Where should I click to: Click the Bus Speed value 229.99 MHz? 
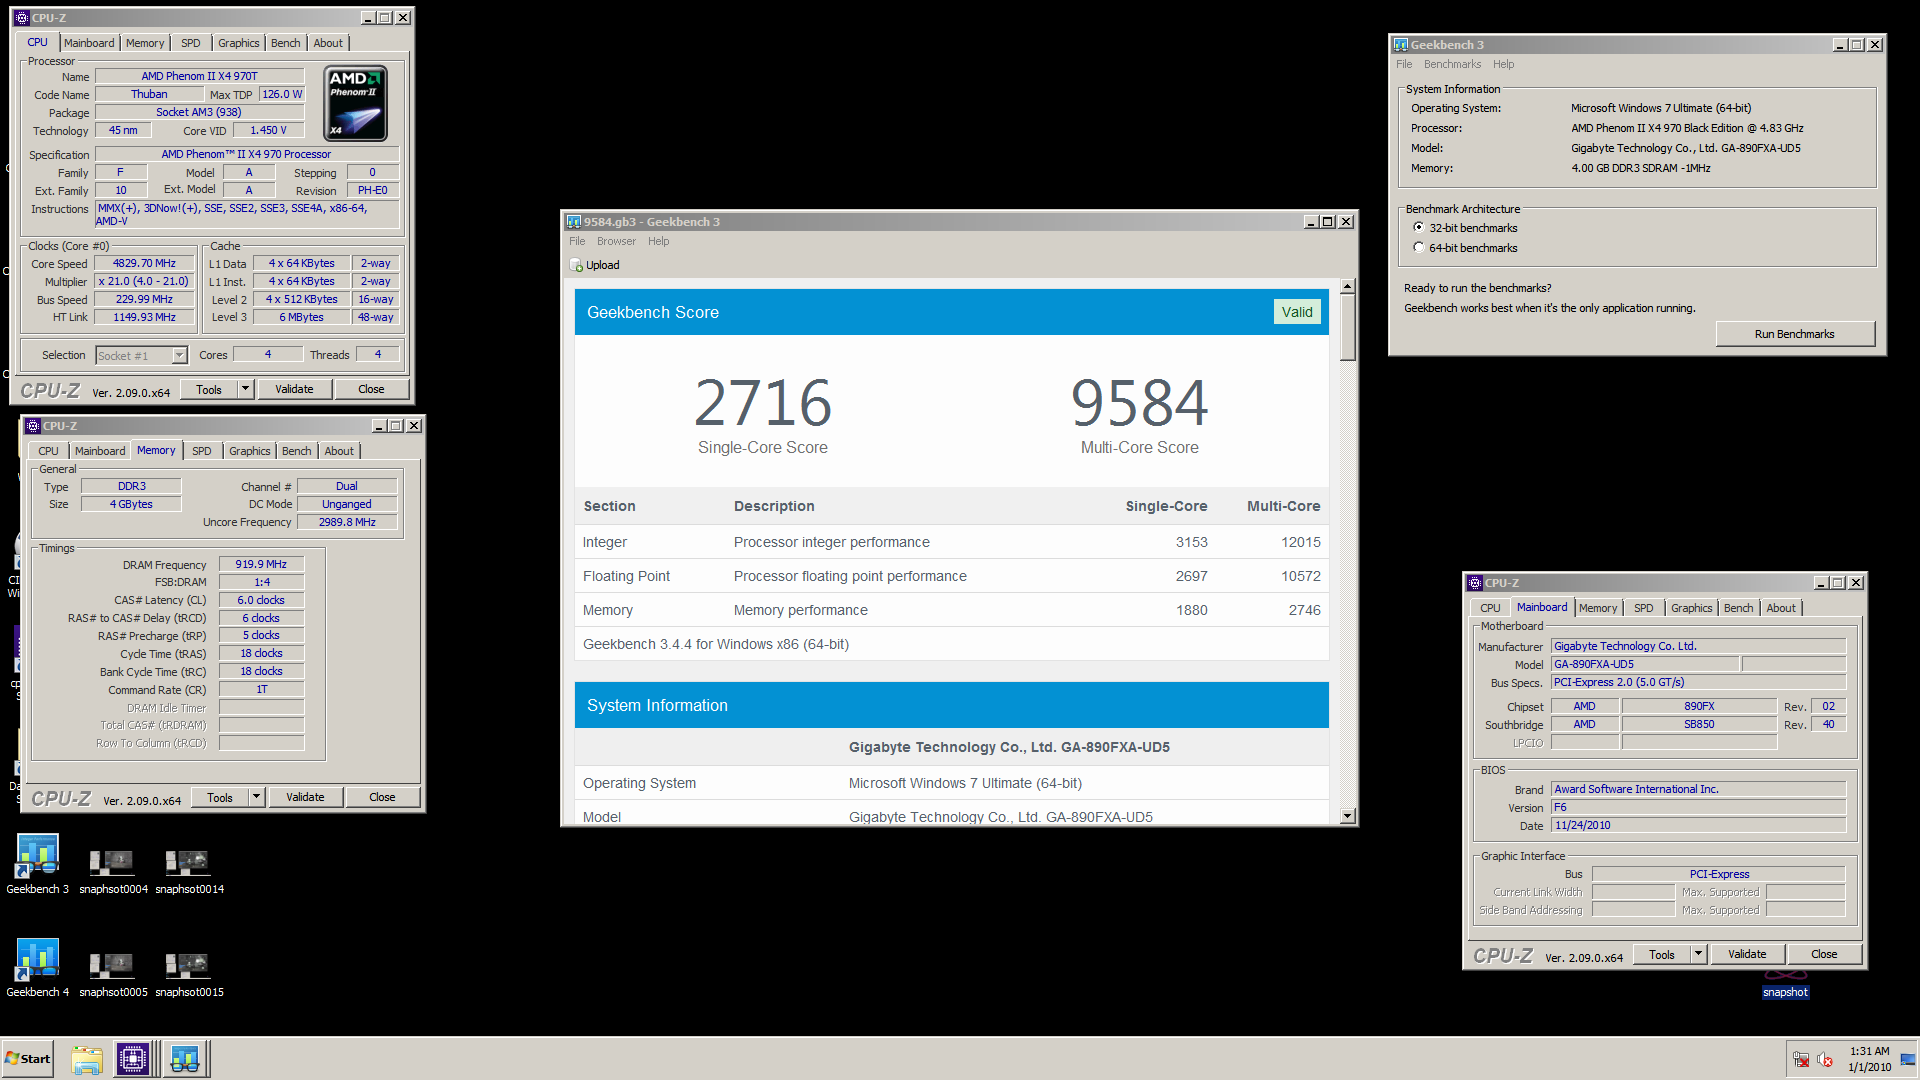tap(145, 300)
